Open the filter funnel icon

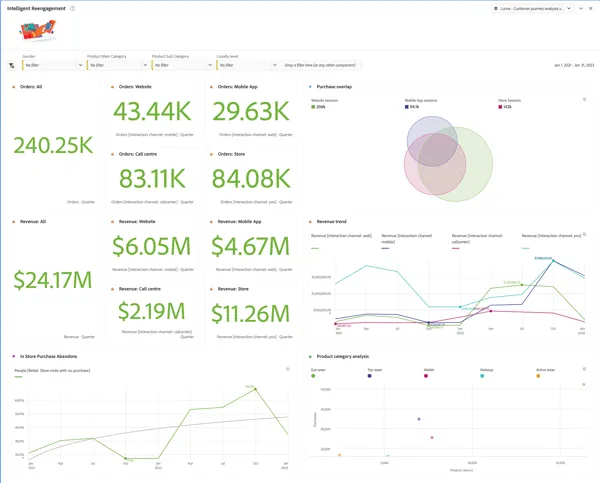pos(12,65)
